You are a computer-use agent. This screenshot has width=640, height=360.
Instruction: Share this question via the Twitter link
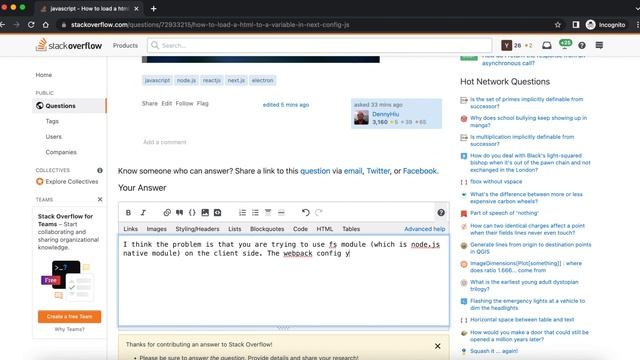(x=378, y=171)
